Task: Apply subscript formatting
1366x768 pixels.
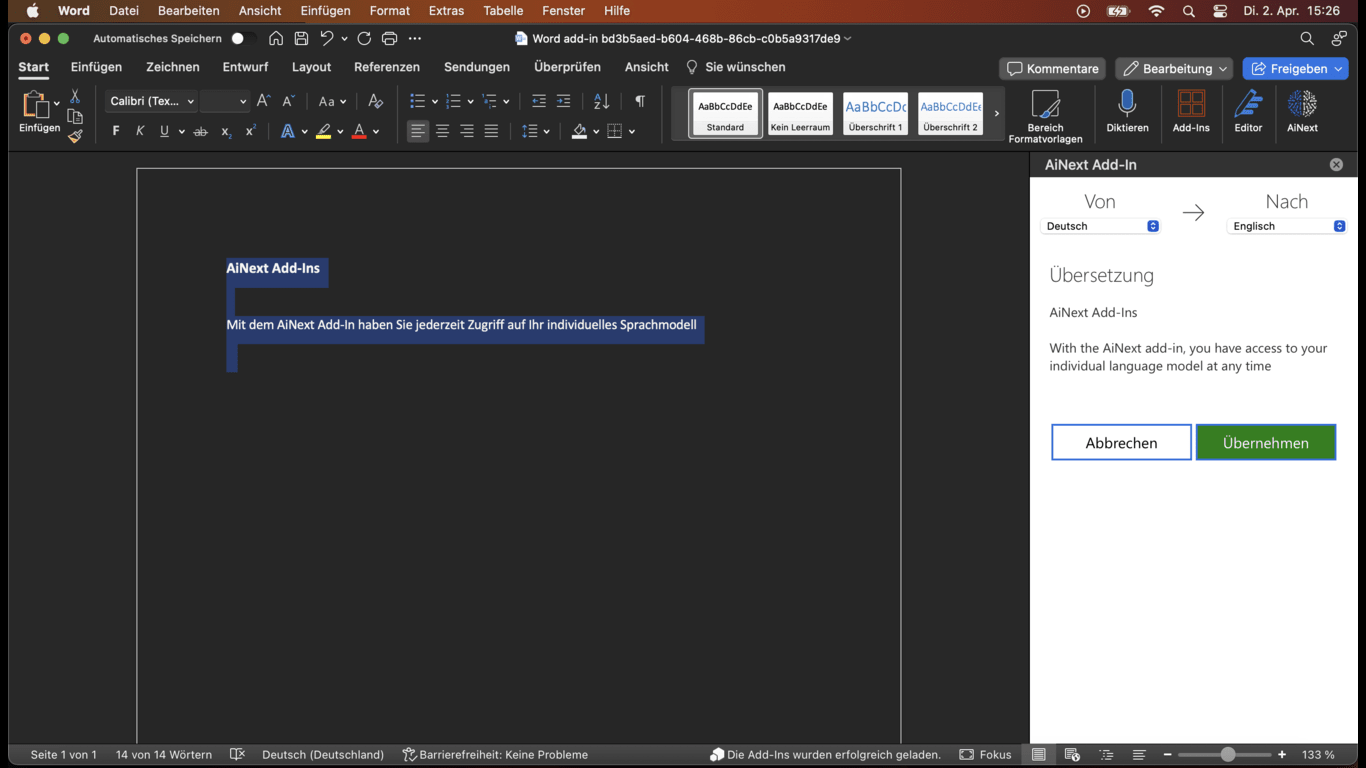Action: click(226, 131)
